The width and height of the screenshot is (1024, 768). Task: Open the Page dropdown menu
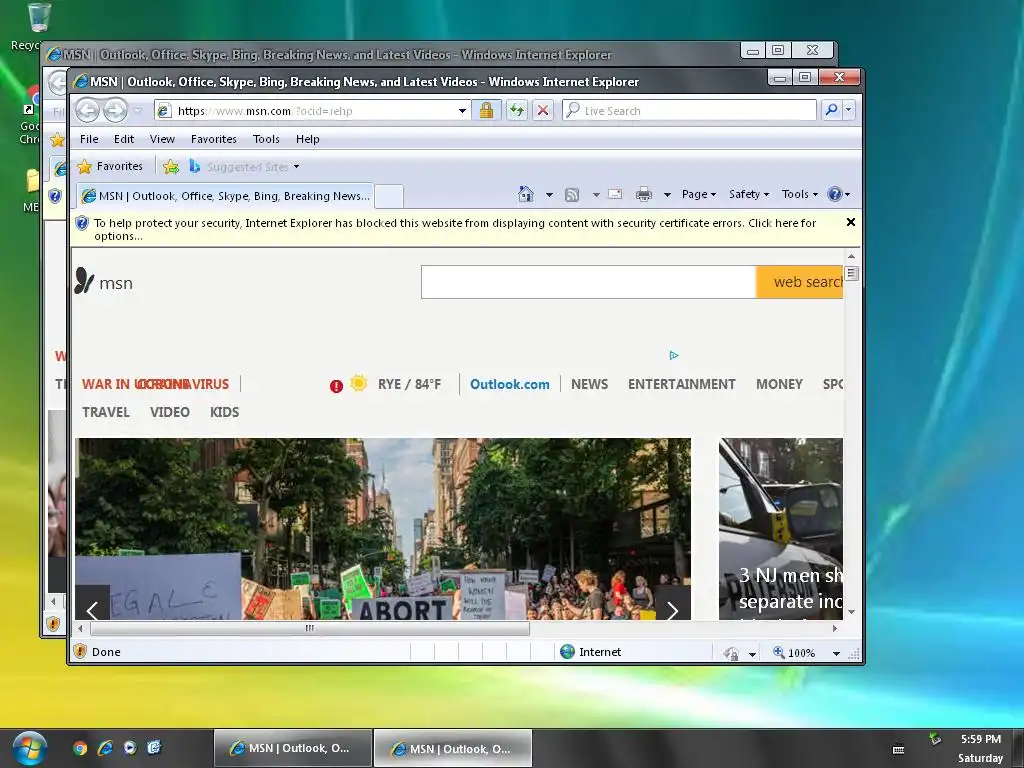(699, 194)
